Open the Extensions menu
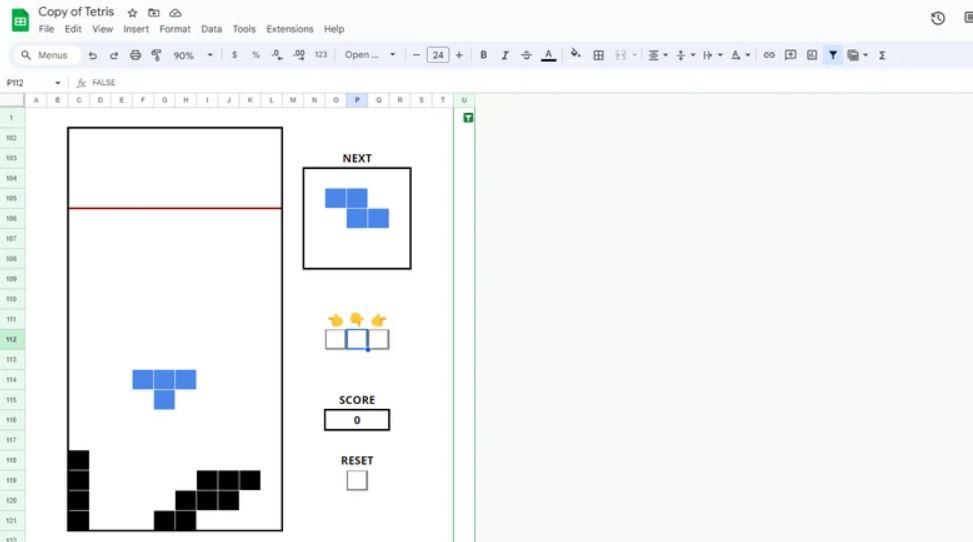The width and height of the screenshot is (973, 542). (x=290, y=29)
